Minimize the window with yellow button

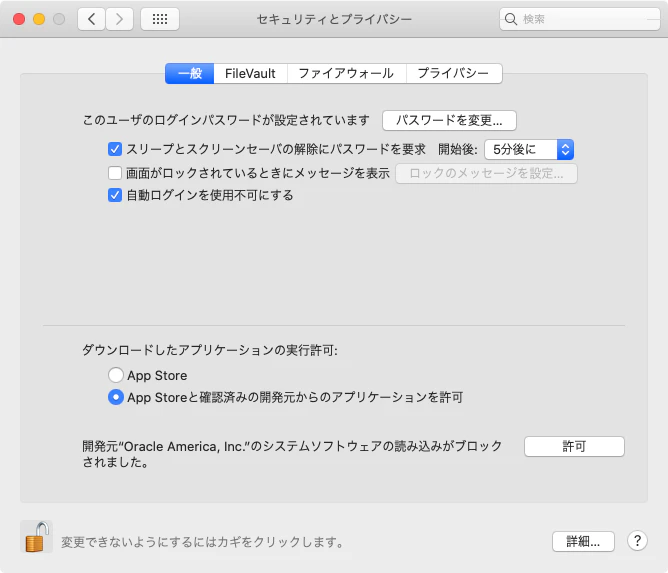pyautogui.click(x=39, y=19)
